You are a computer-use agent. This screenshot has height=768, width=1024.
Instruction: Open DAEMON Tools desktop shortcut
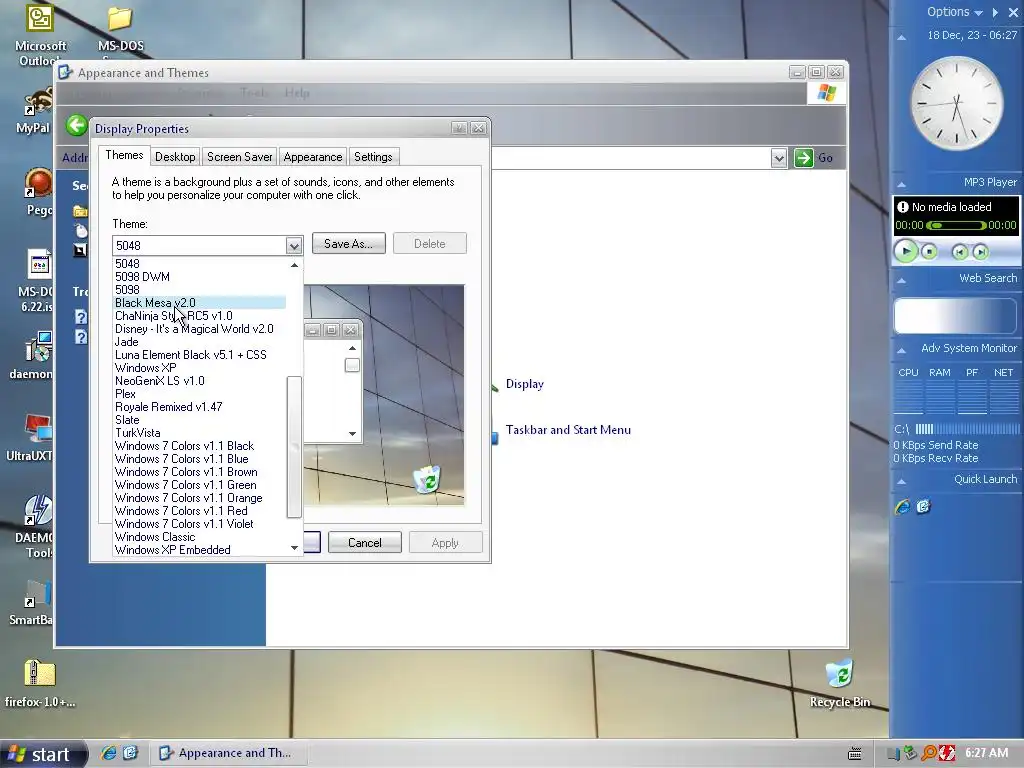point(37,511)
